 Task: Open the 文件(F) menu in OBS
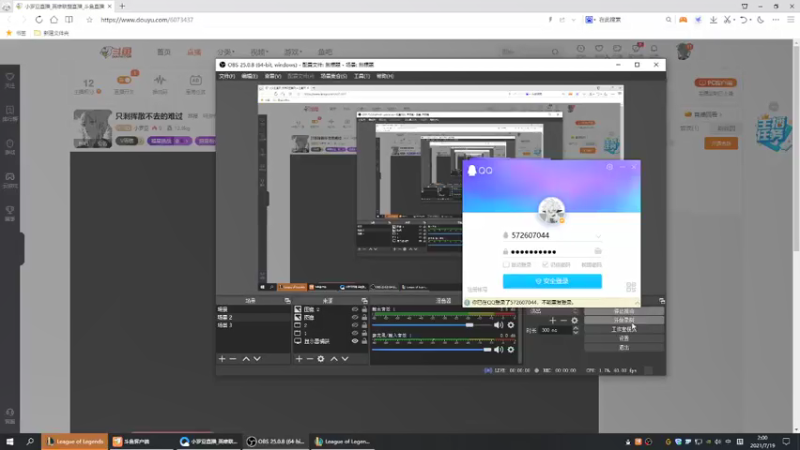(227, 76)
